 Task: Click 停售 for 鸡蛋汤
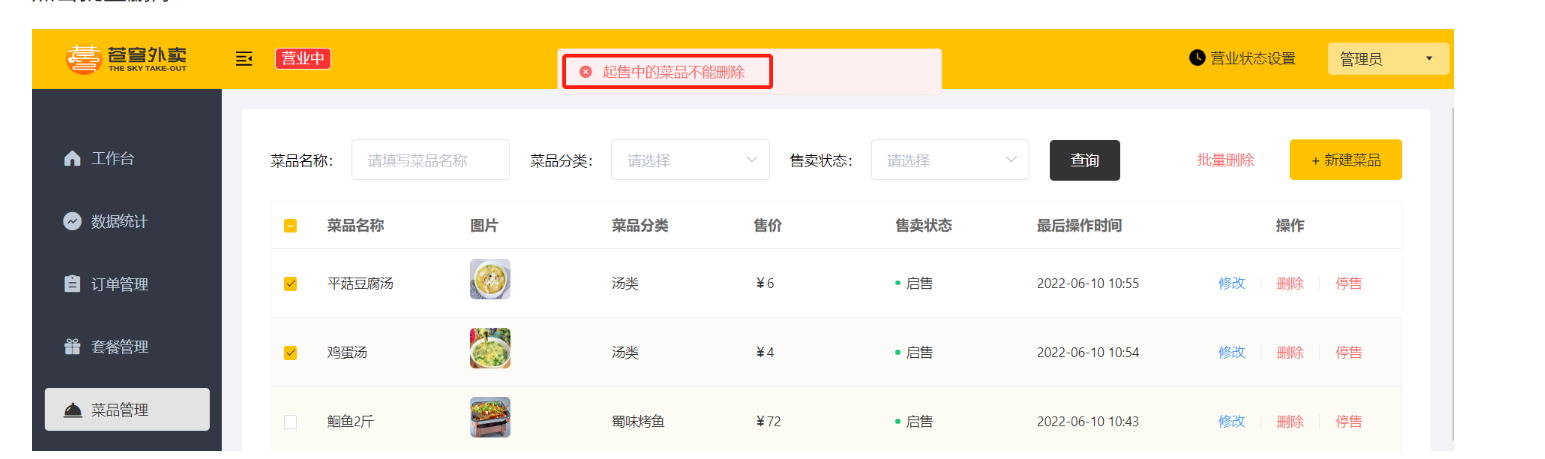pyautogui.click(x=1349, y=353)
